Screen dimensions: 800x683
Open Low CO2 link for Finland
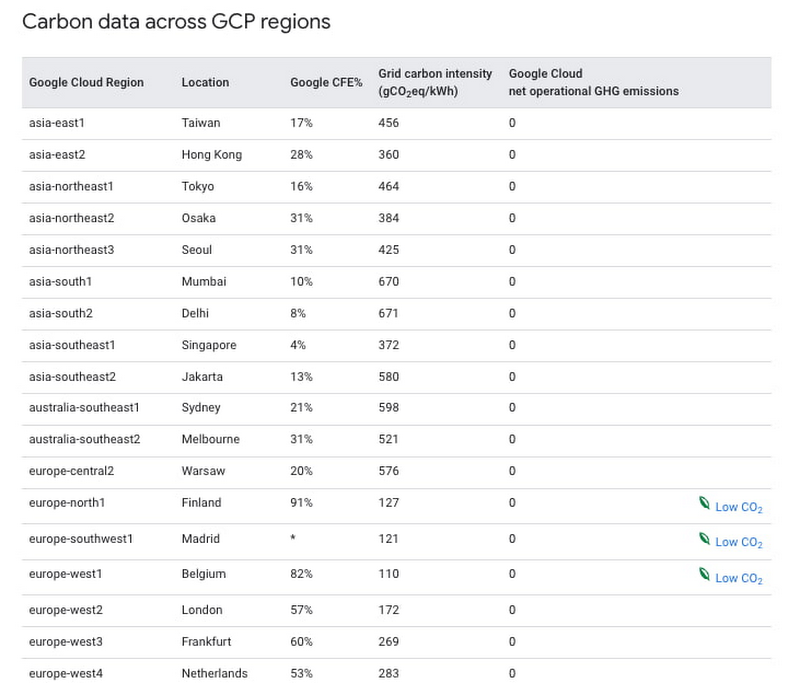[x=738, y=507]
